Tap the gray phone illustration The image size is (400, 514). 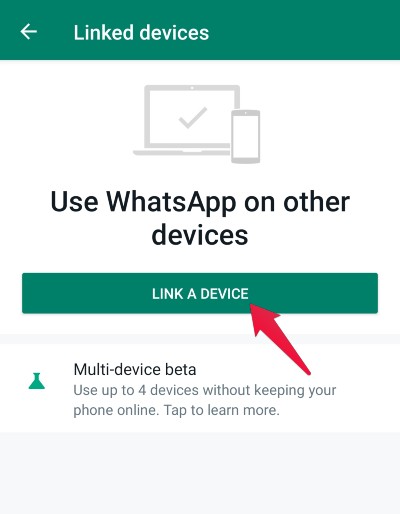point(246,137)
